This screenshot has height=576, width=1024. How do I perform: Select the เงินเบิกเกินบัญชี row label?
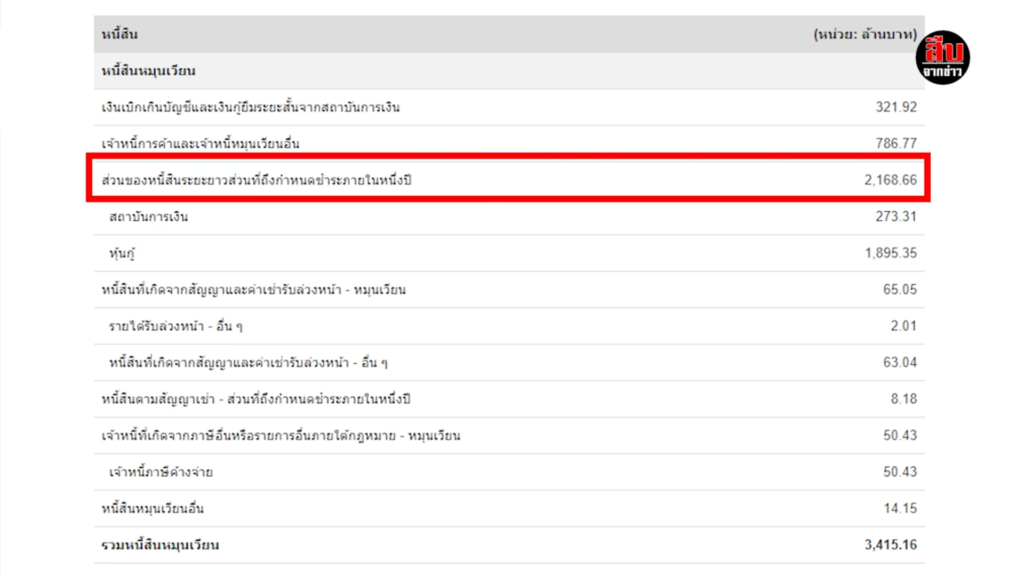[250, 107]
